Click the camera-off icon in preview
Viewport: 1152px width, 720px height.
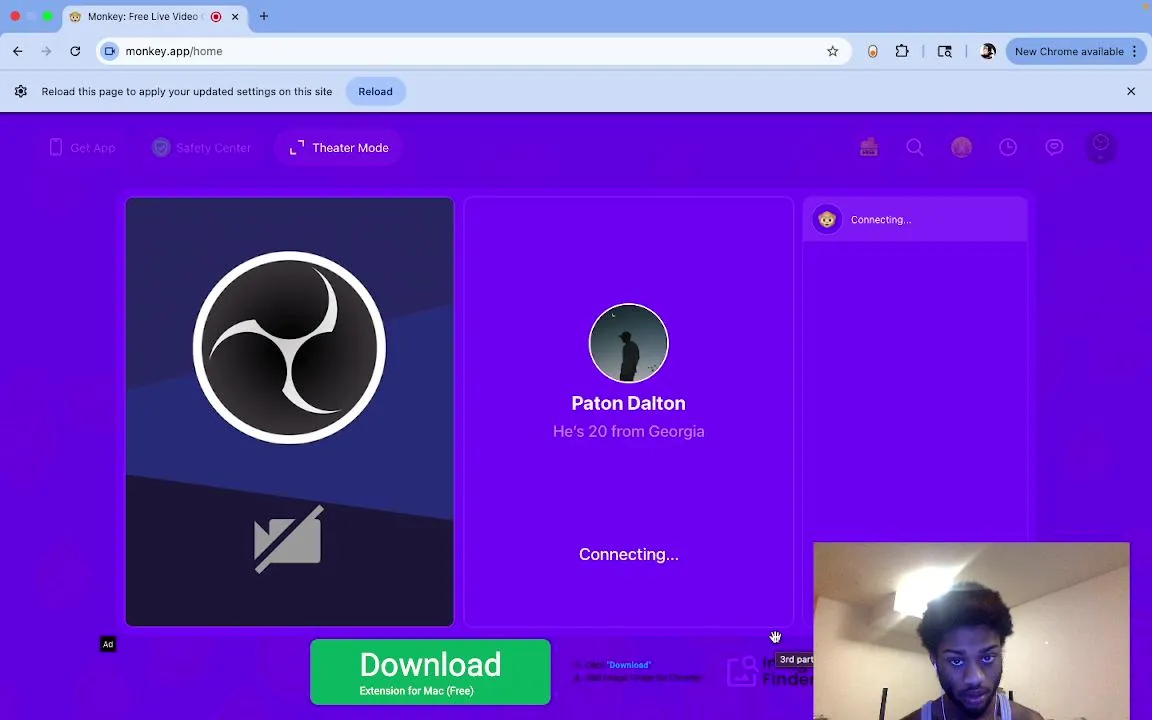[288, 539]
